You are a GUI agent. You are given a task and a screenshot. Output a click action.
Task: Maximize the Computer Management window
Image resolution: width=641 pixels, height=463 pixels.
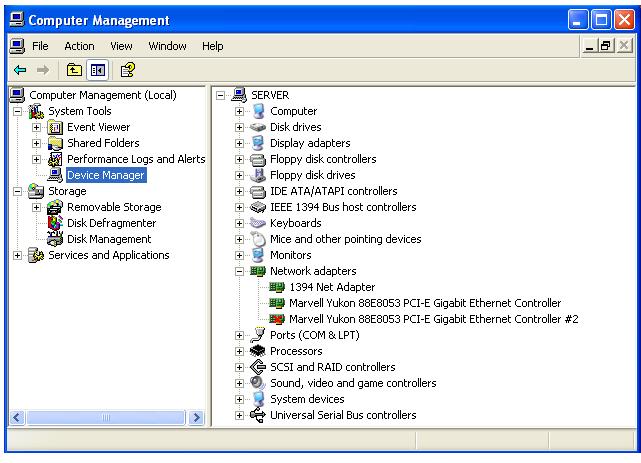[601, 20]
